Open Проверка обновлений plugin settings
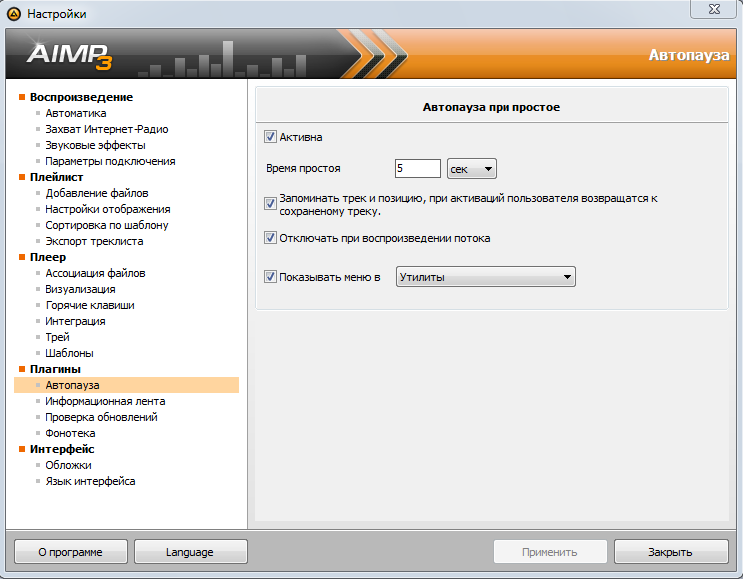The height and width of the screenshot is (579, 743). tap(101, 417)
